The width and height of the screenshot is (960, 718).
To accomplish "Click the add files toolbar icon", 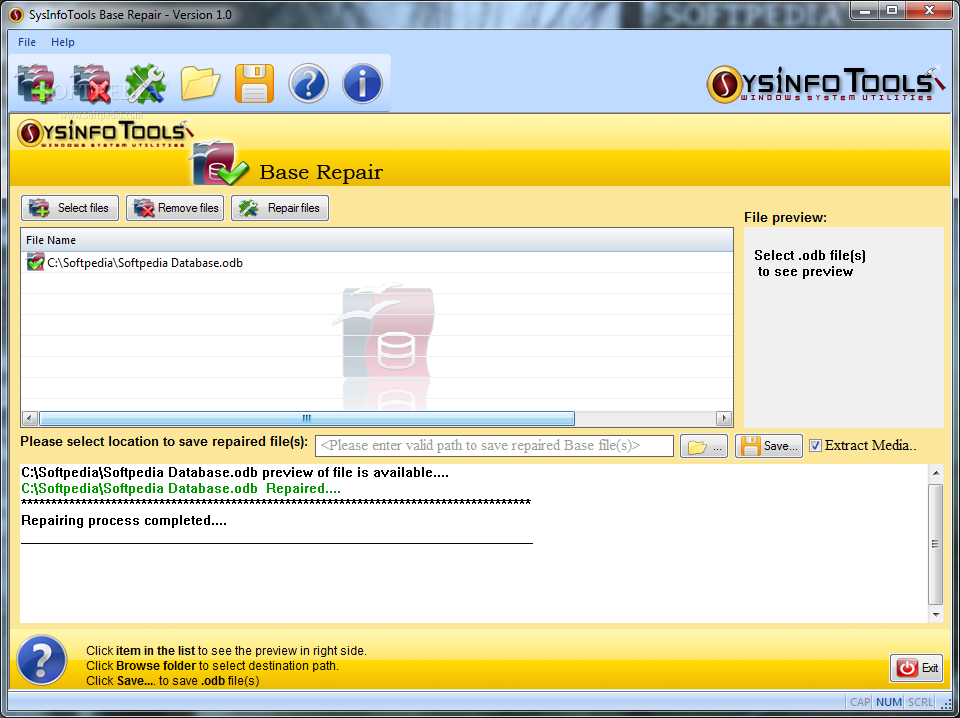I will pos(36,84).
